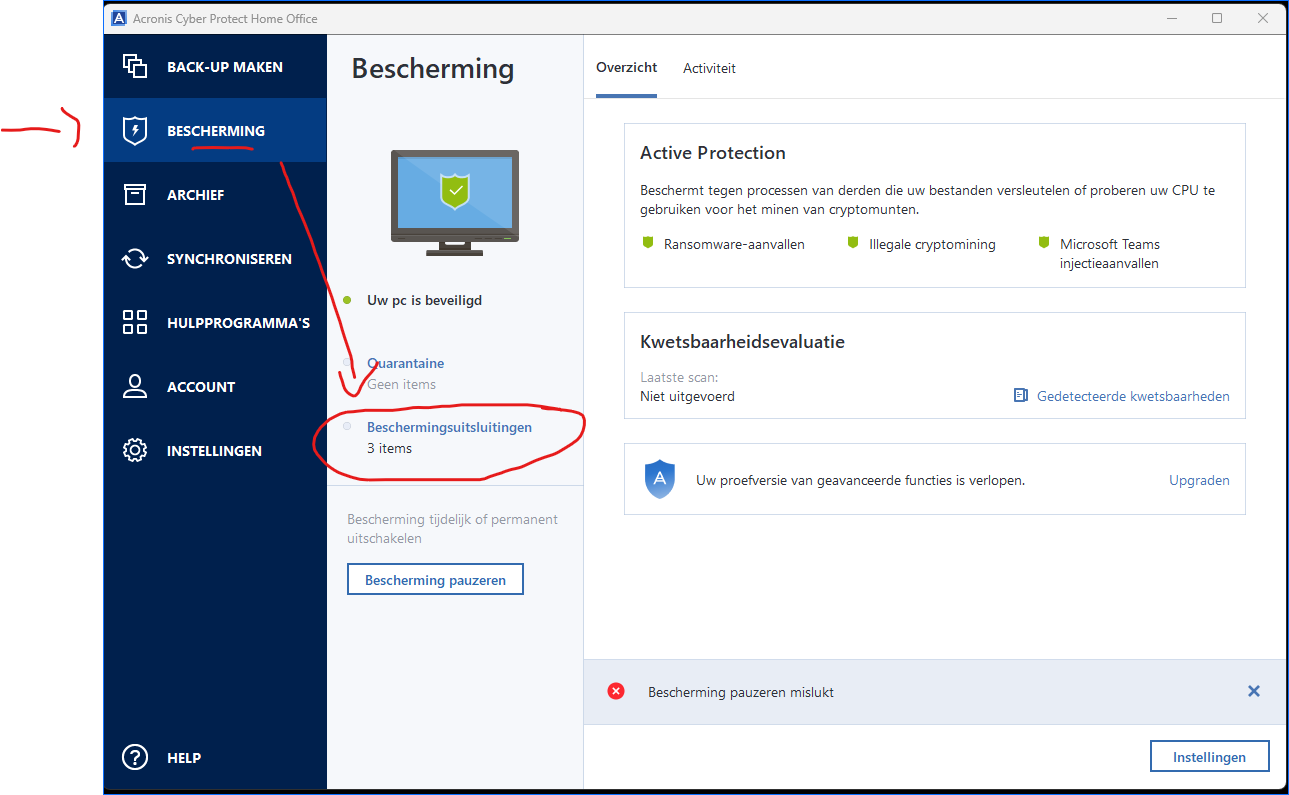The image size is (1289, 795).
Task: Switch to the Overzicht tab
Action: [627, 68]
